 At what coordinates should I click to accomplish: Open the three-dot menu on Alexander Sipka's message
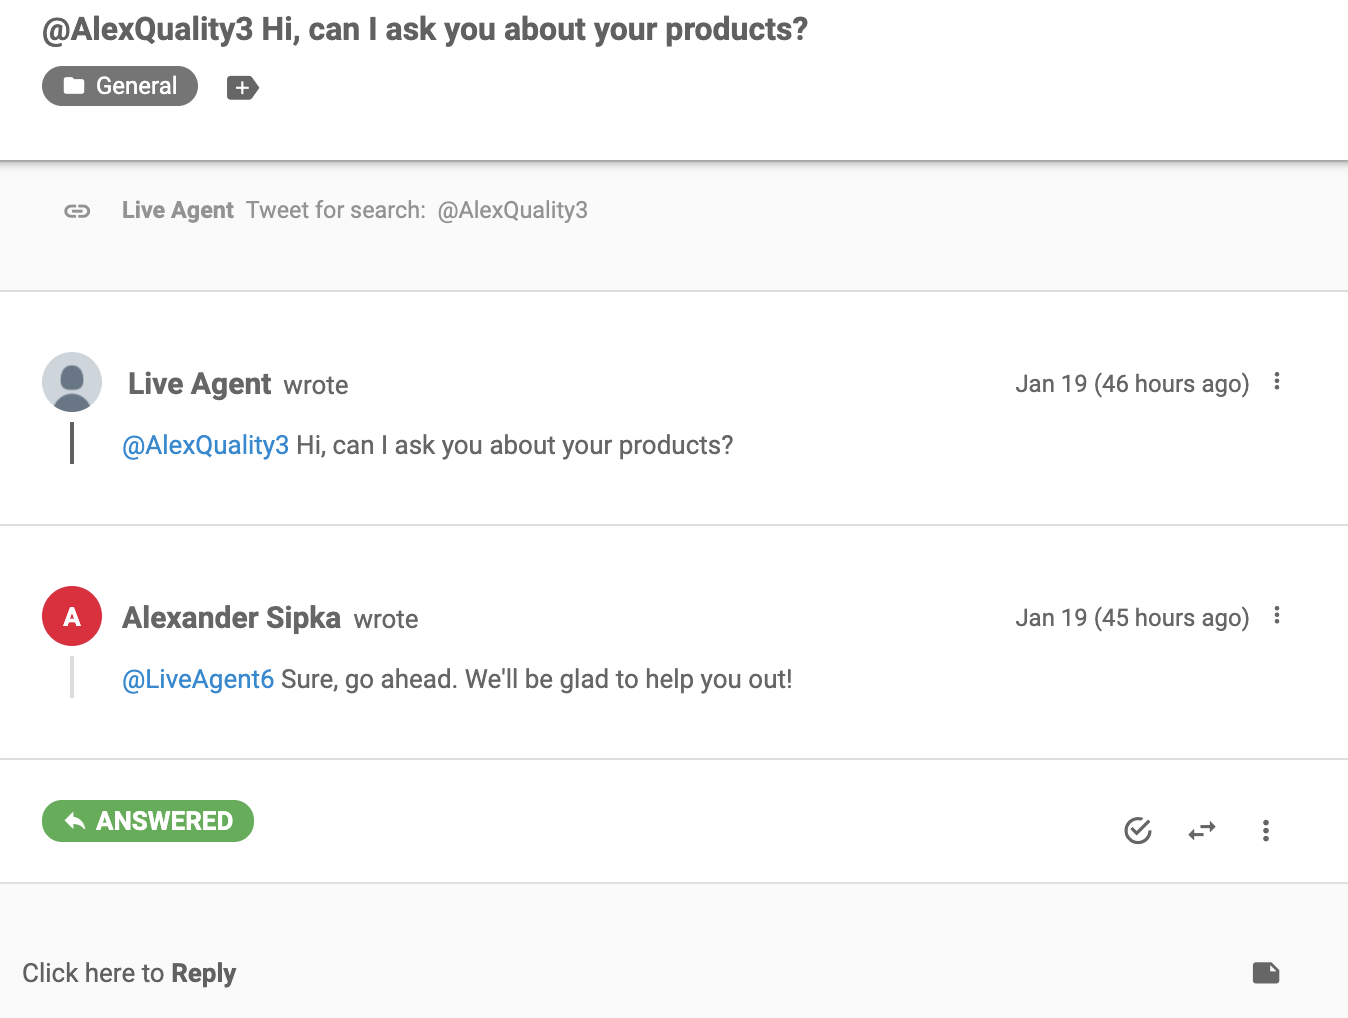(1276, 616)
